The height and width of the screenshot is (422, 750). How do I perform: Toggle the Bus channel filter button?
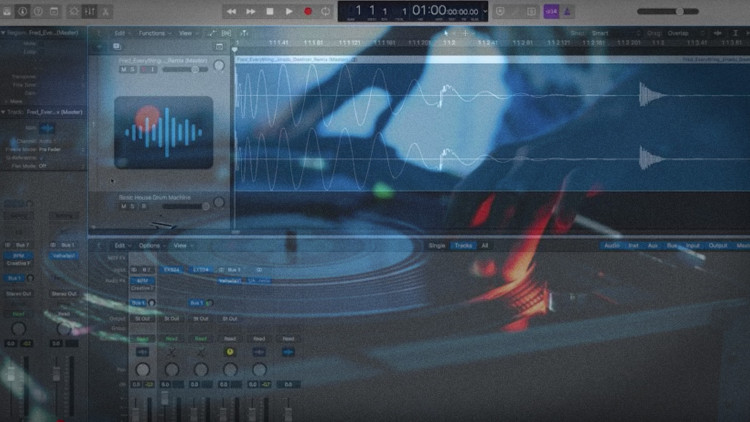pos(672,245)
